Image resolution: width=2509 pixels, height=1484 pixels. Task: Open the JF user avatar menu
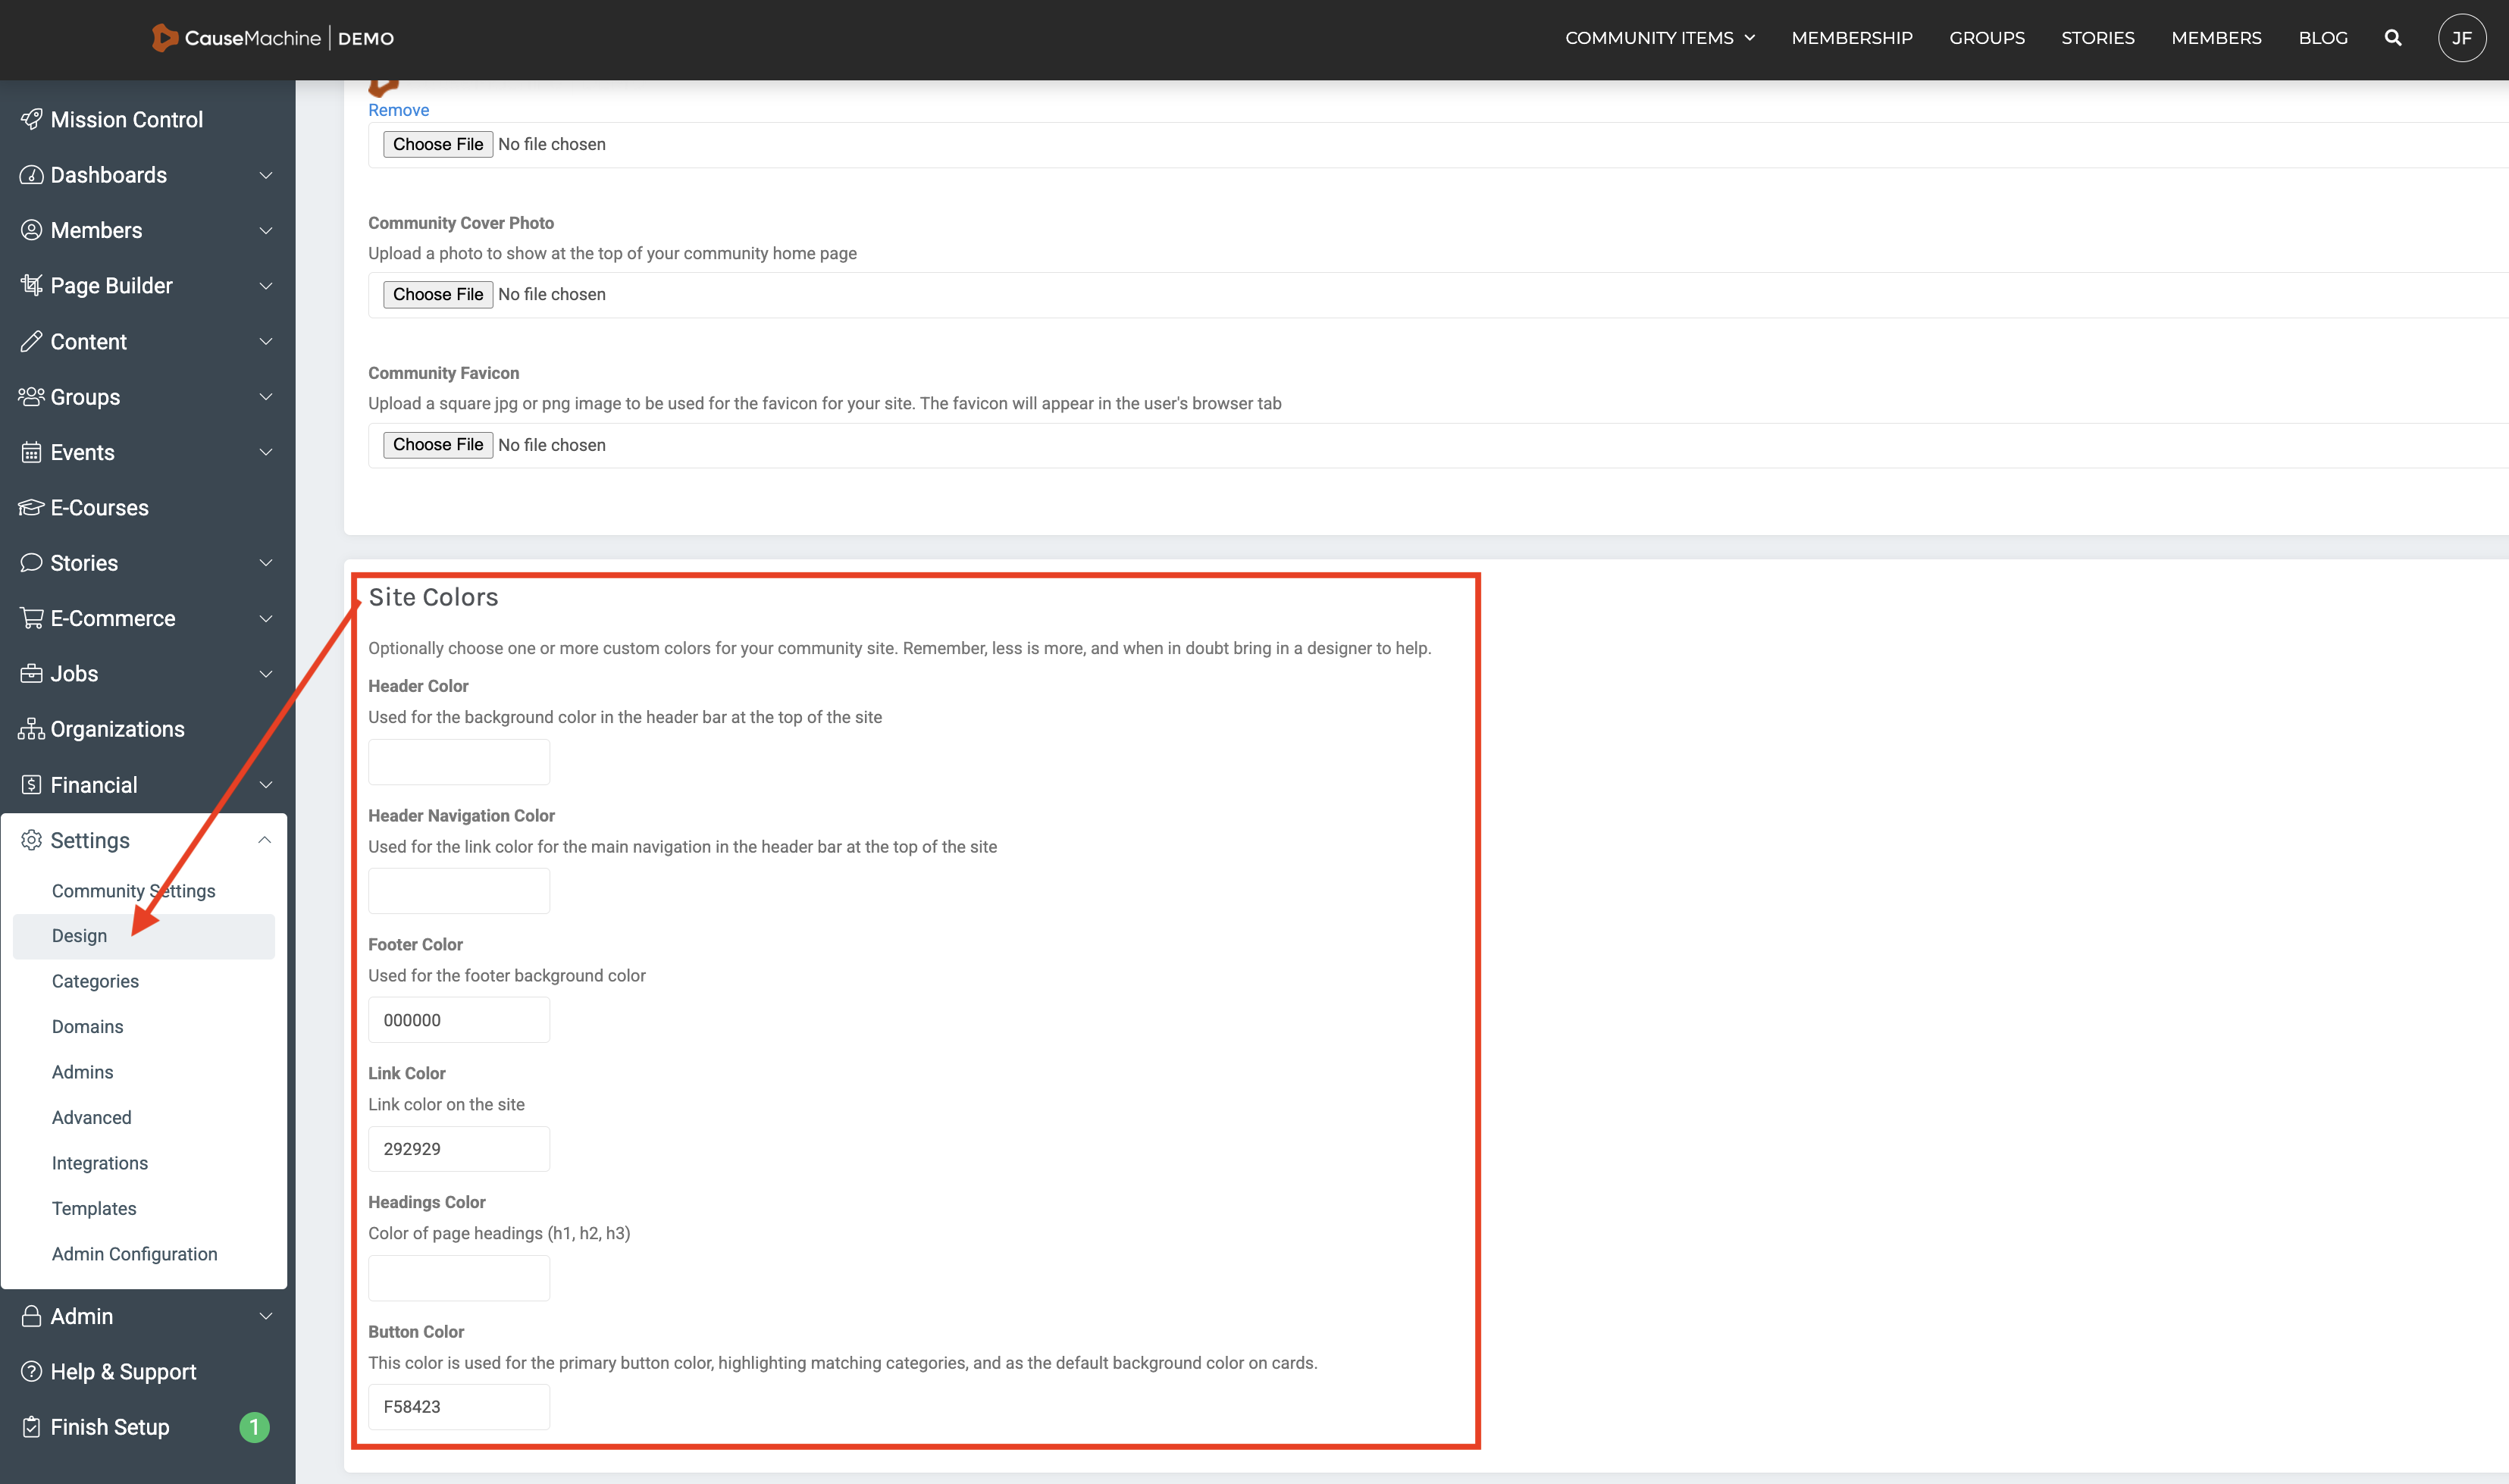click(x=2461, y=38)
